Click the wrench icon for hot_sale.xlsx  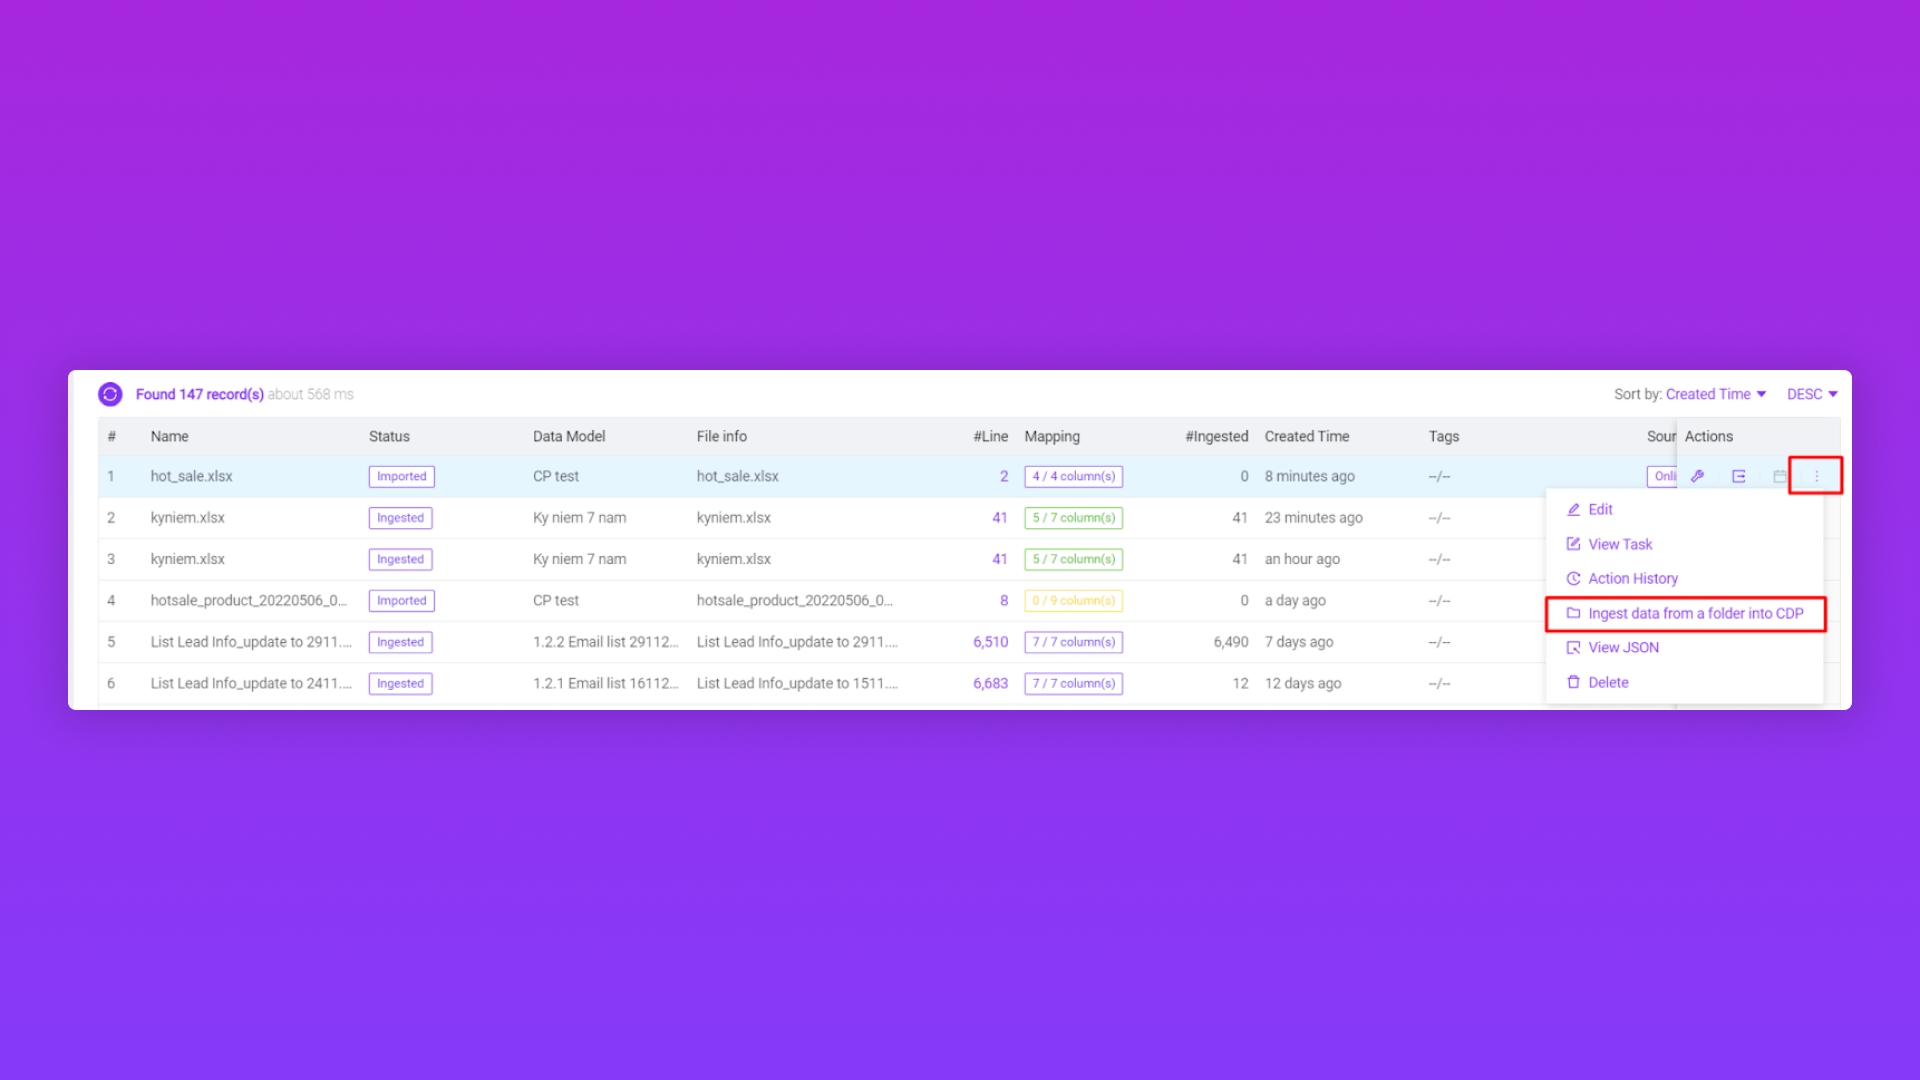click(1697, 476)
